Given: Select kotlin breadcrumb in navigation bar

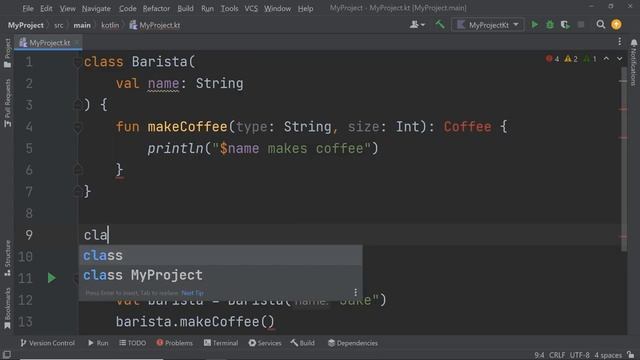Looking at the screenshot, I should click(110, 25).
